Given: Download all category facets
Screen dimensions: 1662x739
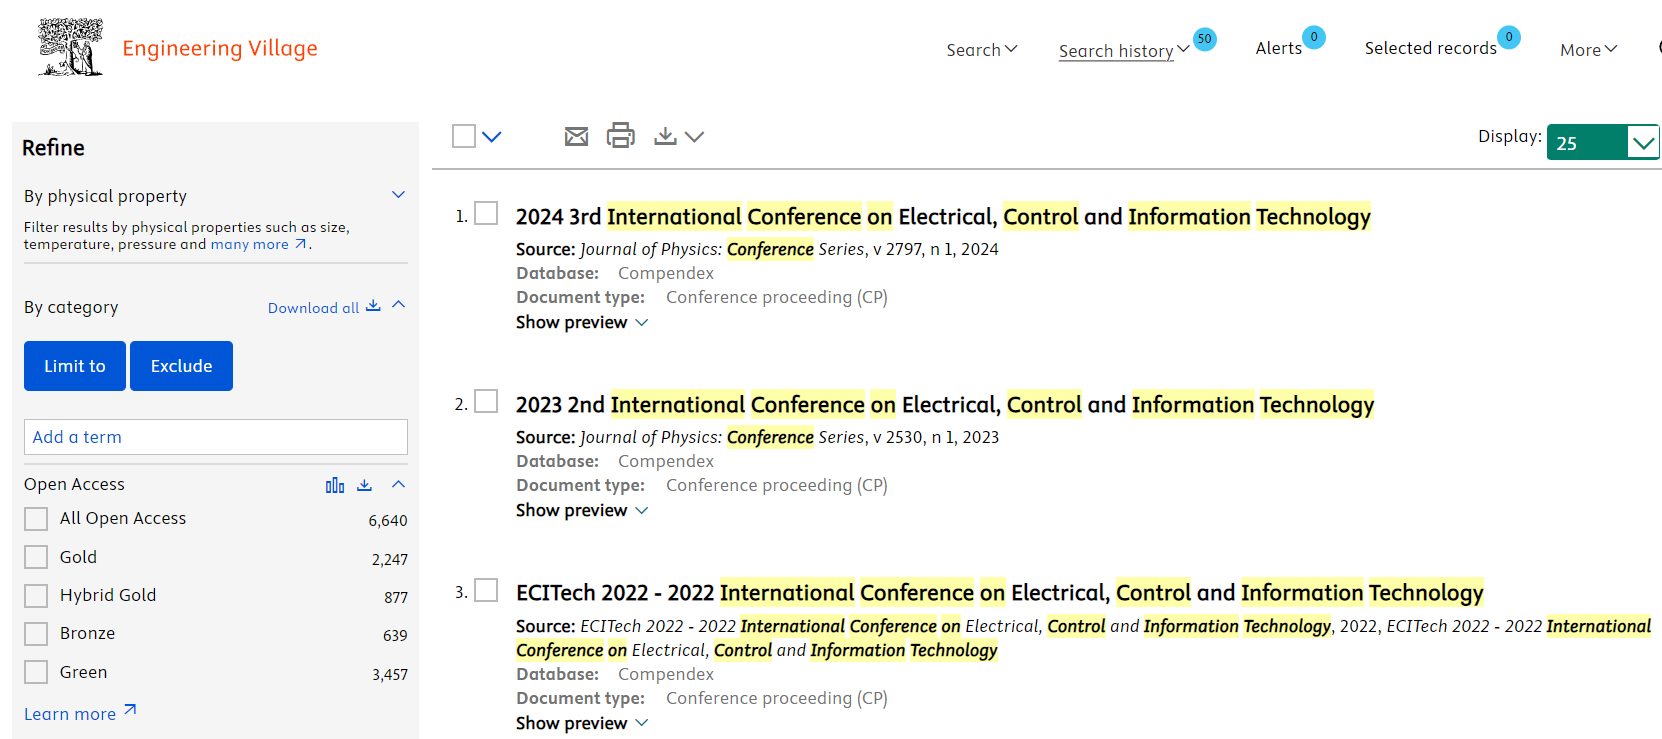Looking at the screenshot, I should (x=324, y=307).
